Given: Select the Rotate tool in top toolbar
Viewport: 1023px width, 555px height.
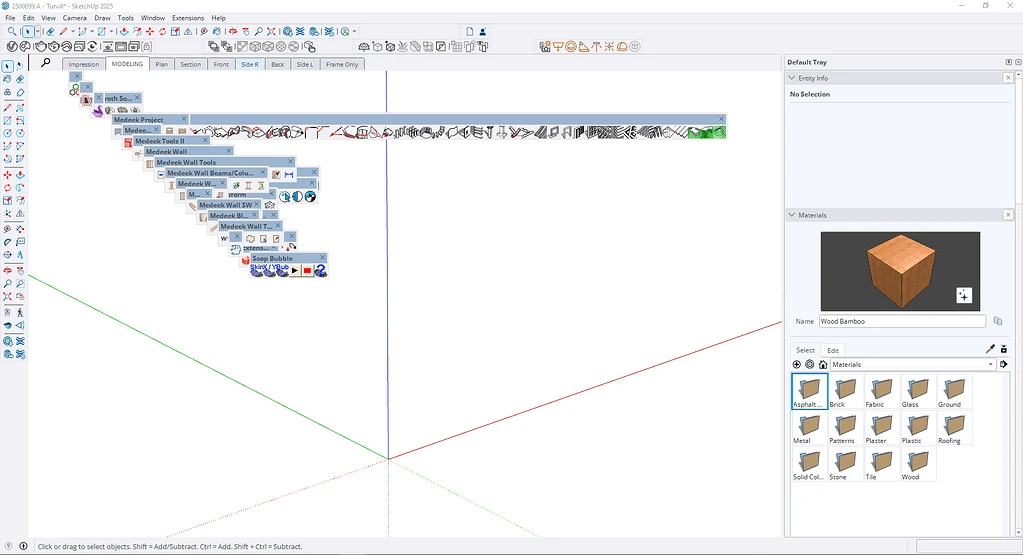Looking at the screenshot, I should 162,31.
